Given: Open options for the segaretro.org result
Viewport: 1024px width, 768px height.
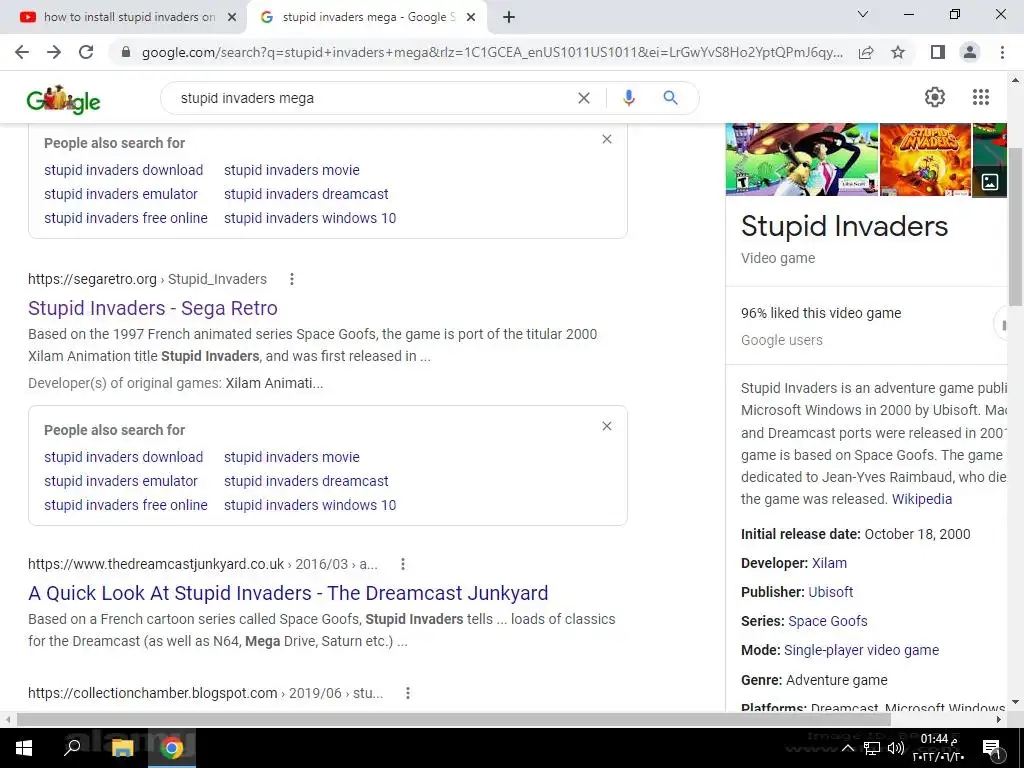Looking at the screenshot, I should click(x=292, y=279).
